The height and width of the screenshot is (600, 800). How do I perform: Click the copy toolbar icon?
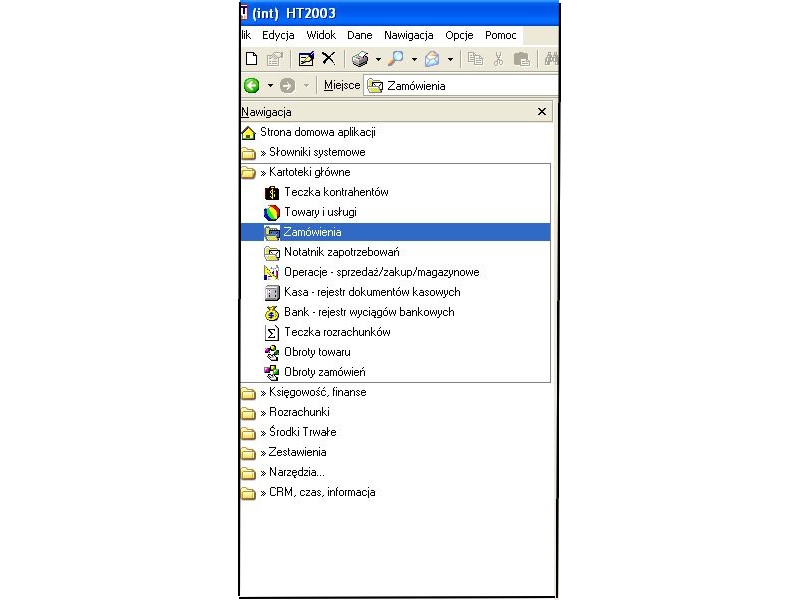475,59
